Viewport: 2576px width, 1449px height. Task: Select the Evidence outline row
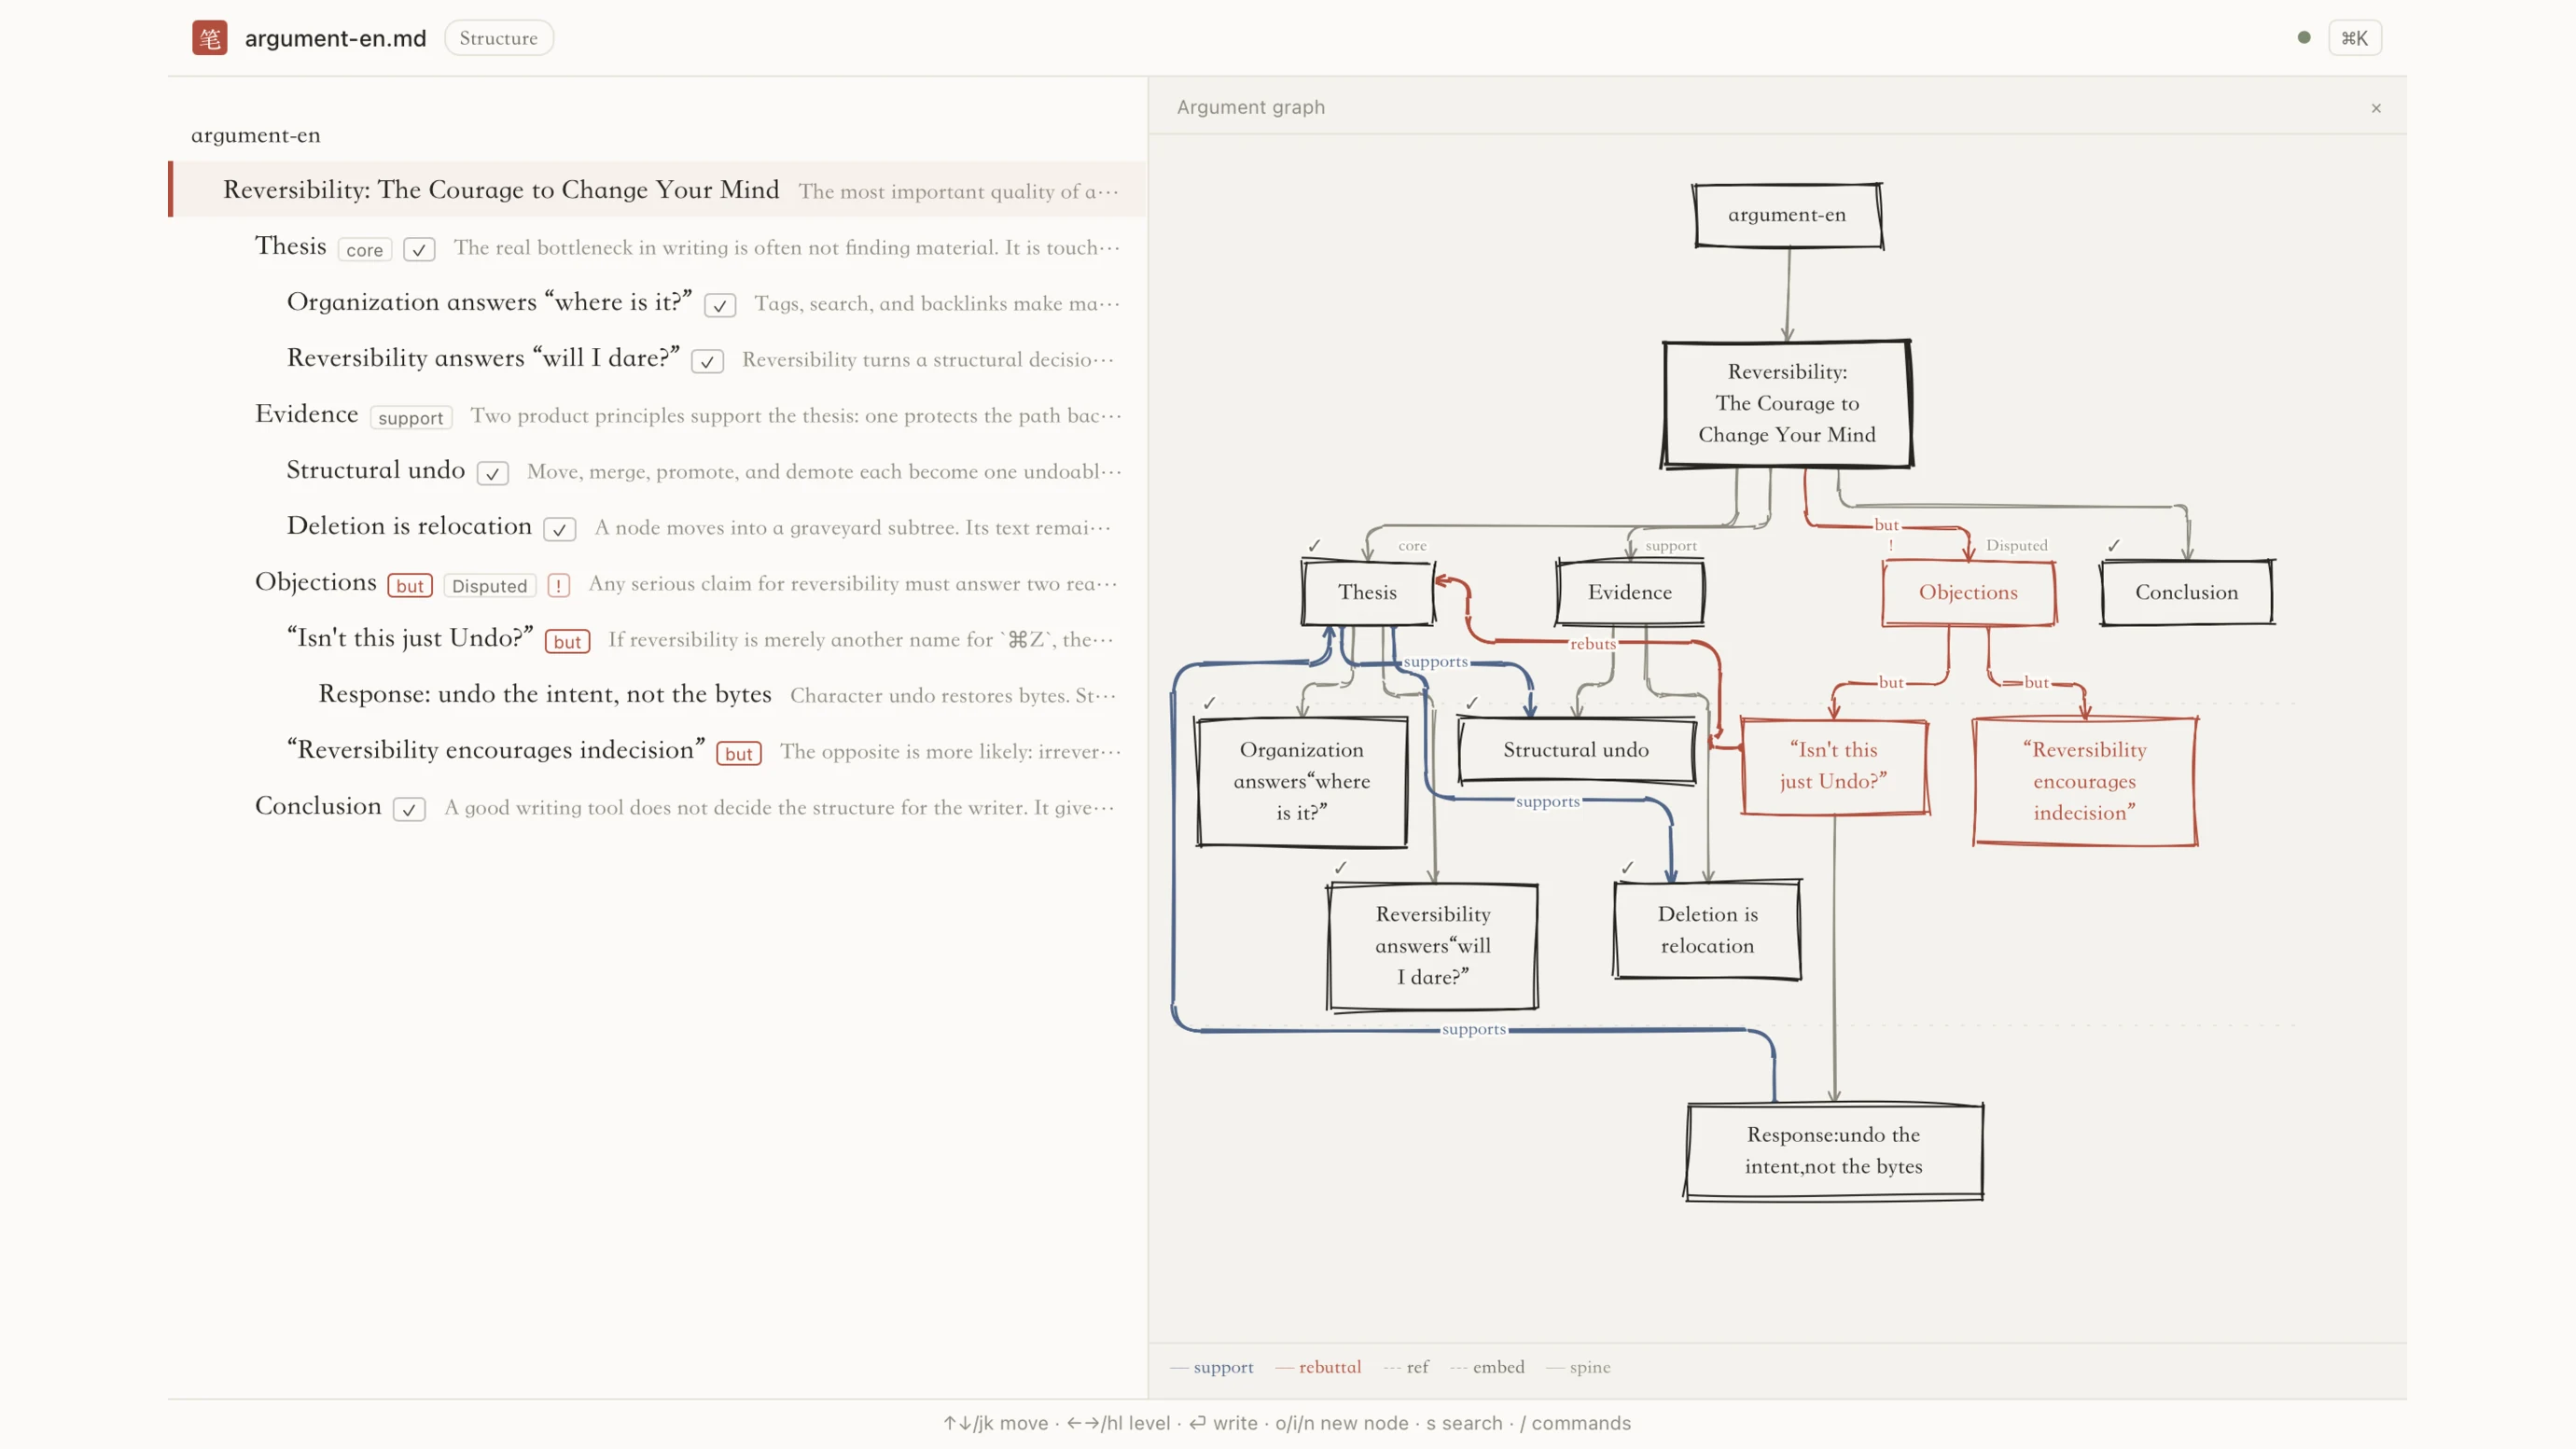click(658, 414)
